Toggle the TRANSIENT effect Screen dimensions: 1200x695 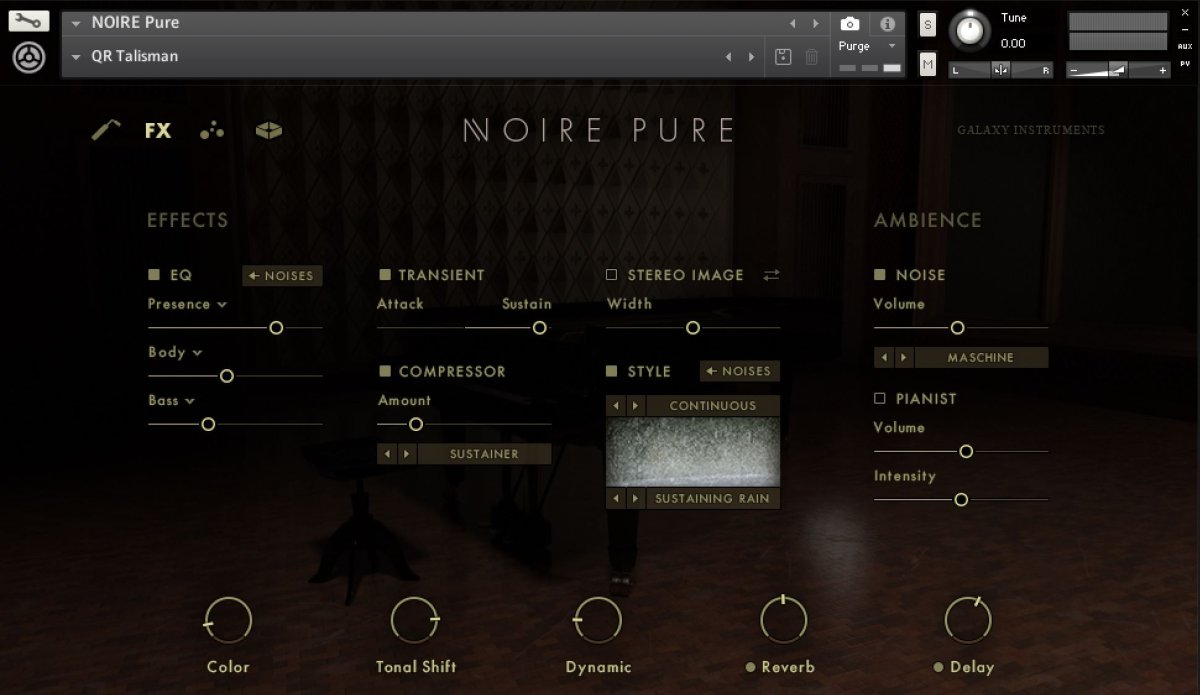tap(385, 275)
